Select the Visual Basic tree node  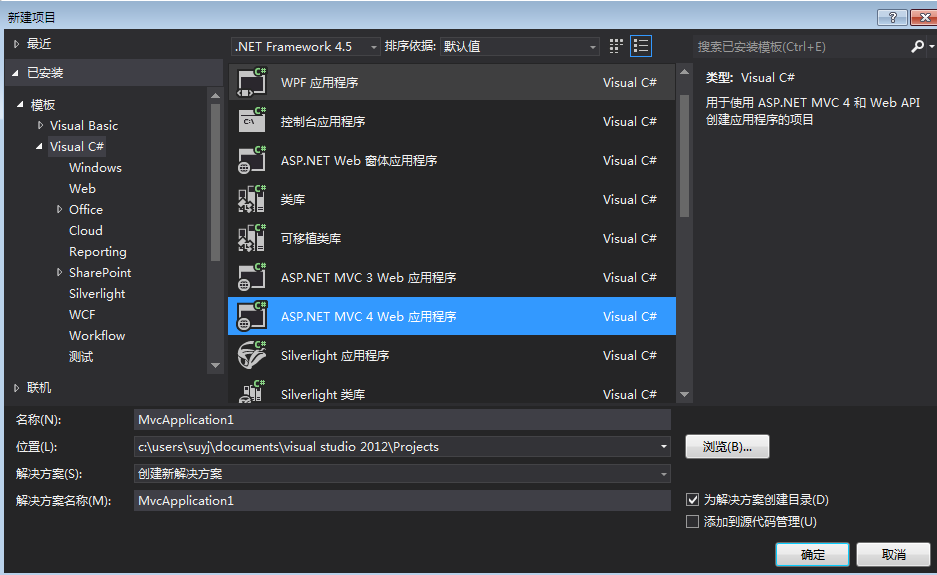click(x=84, y=126)
